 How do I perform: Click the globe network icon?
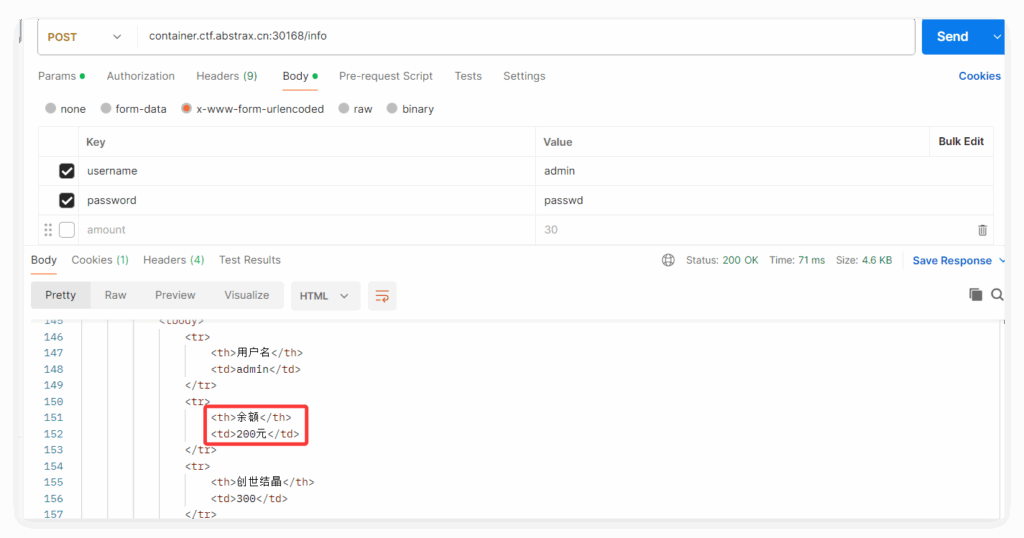click(x=668, y=260)
